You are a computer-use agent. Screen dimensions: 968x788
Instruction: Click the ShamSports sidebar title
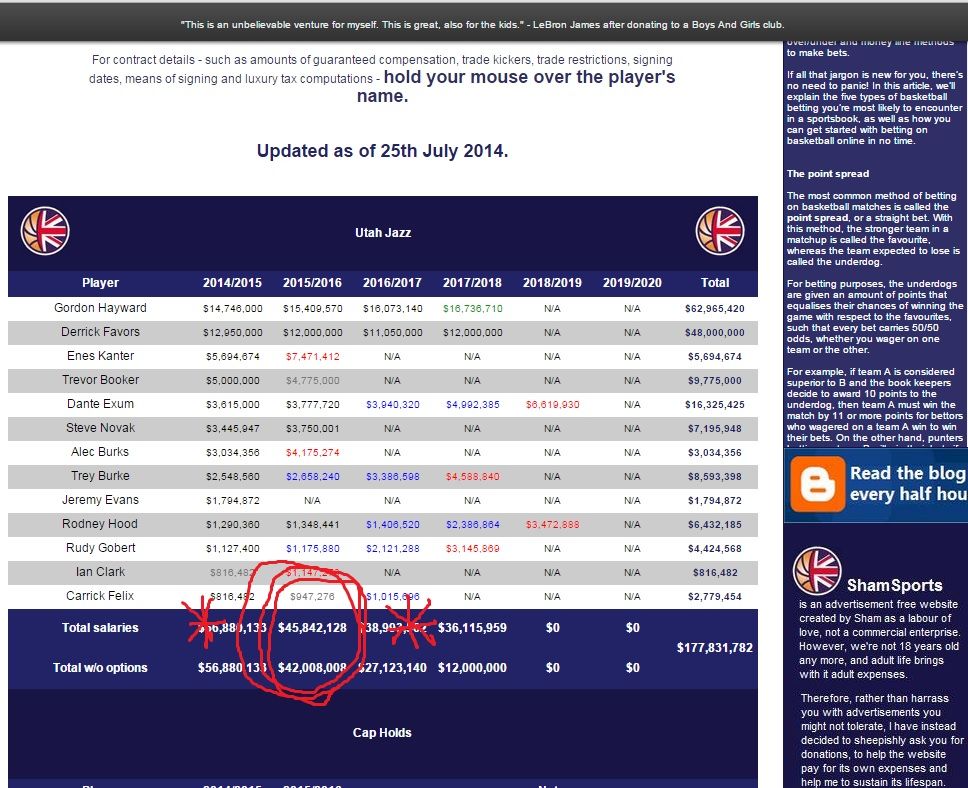point(895,585)
